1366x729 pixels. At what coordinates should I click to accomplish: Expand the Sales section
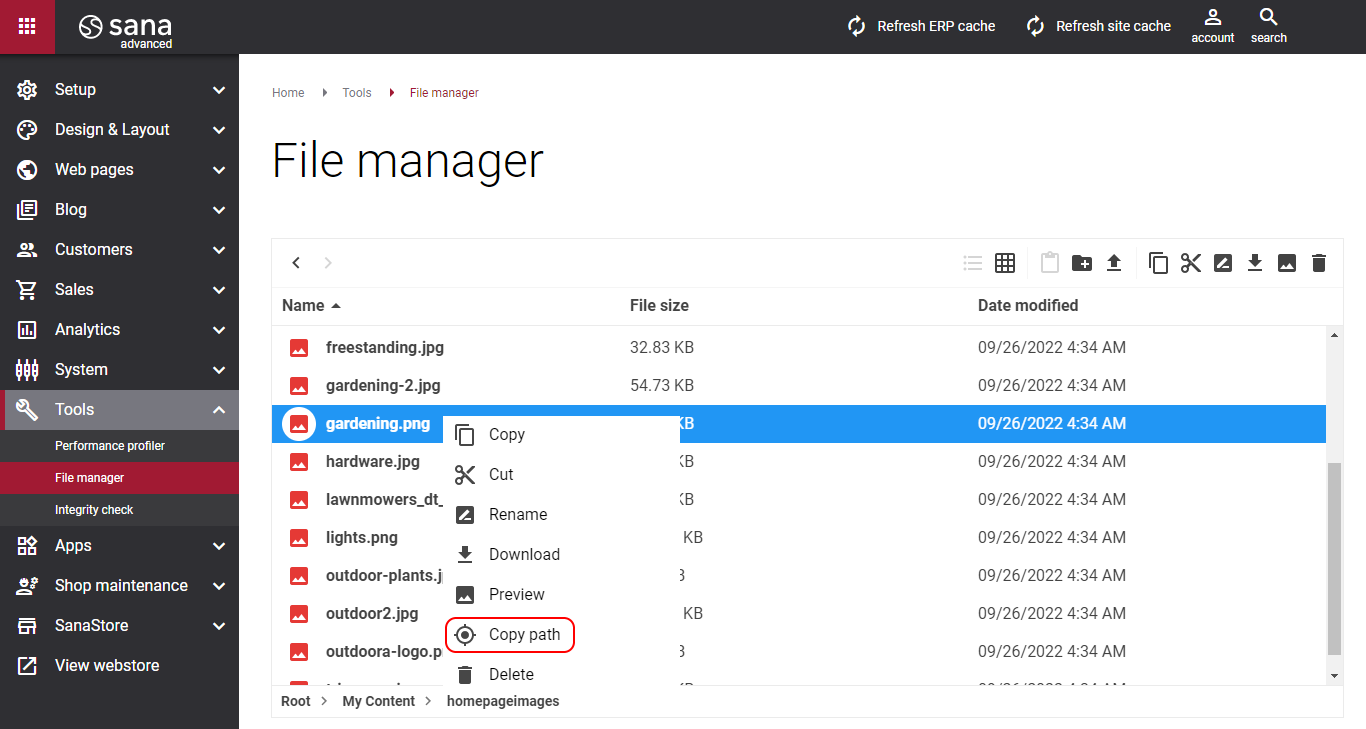(120, 290)
